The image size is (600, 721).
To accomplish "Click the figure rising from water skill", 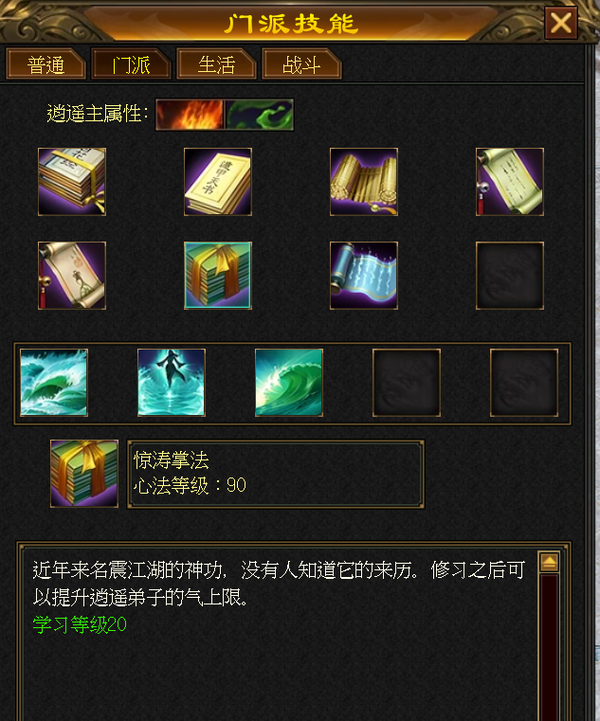I will pos(171,383).
